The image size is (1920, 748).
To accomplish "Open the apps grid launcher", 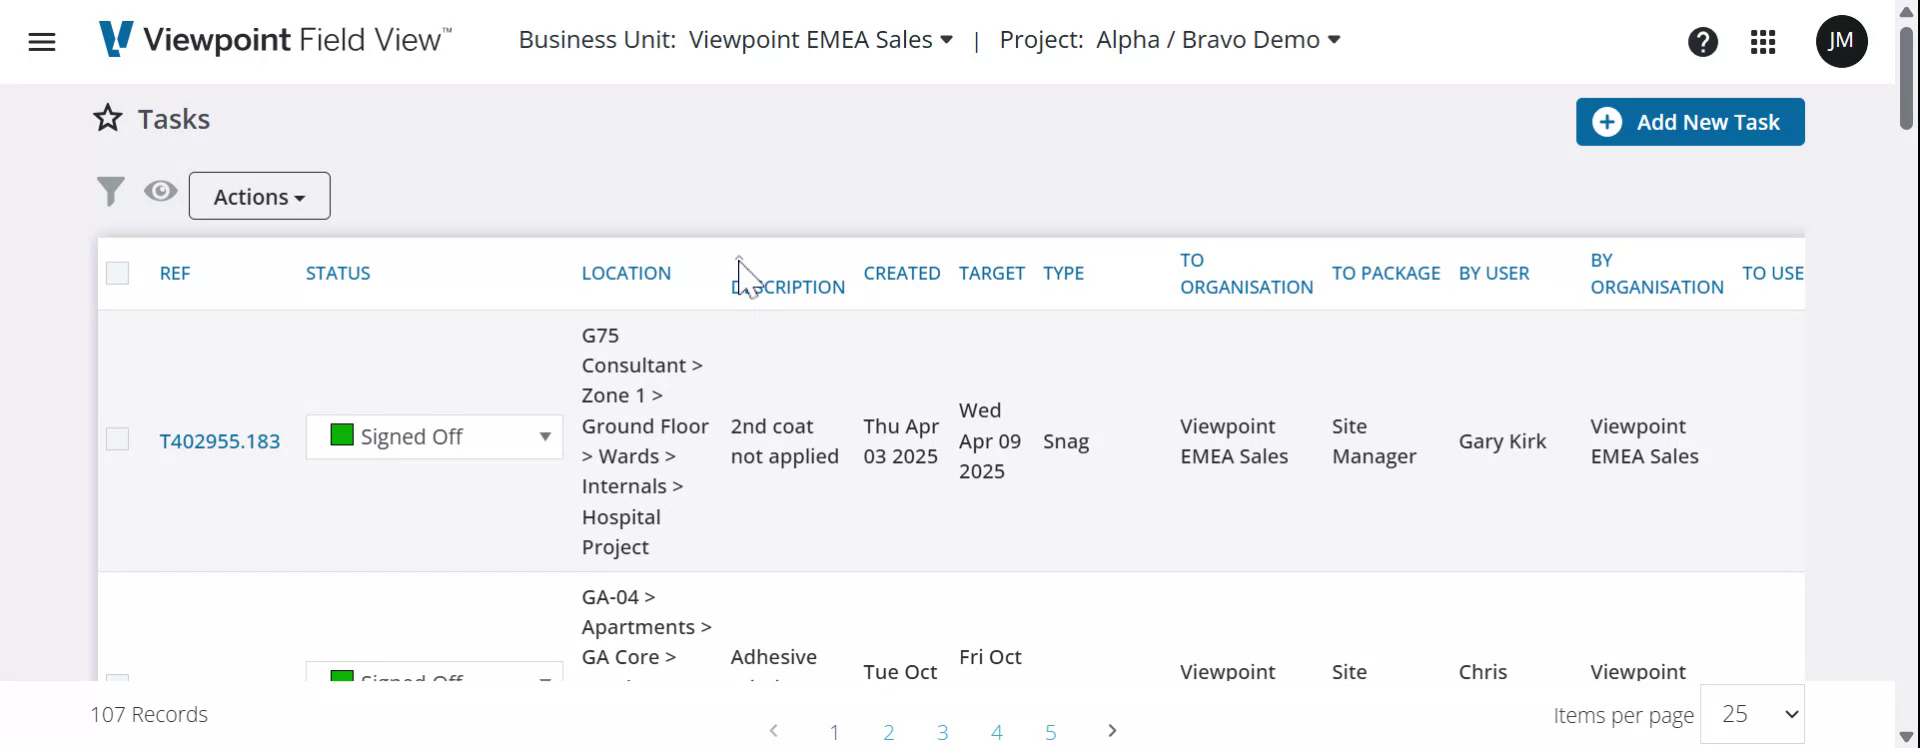I will pos(1763,42).
